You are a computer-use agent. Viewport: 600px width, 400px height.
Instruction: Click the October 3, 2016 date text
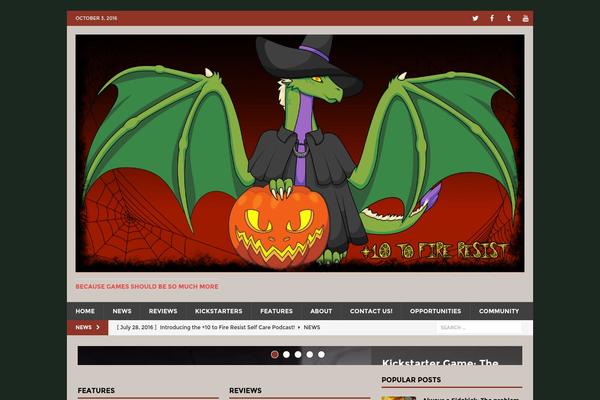pyautogui.click(x=96, y=18)
